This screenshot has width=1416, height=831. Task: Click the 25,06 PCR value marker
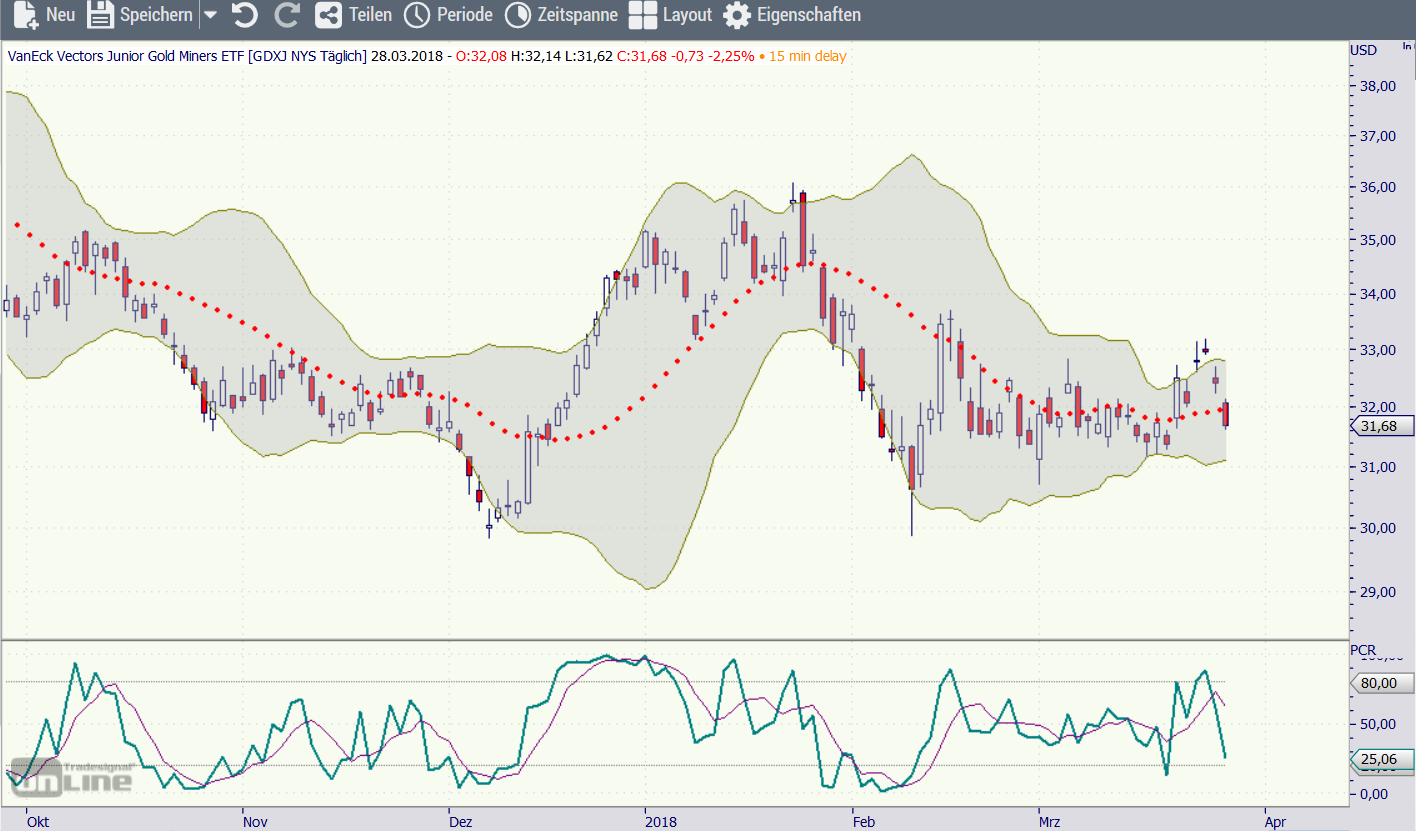(1385, 761)
